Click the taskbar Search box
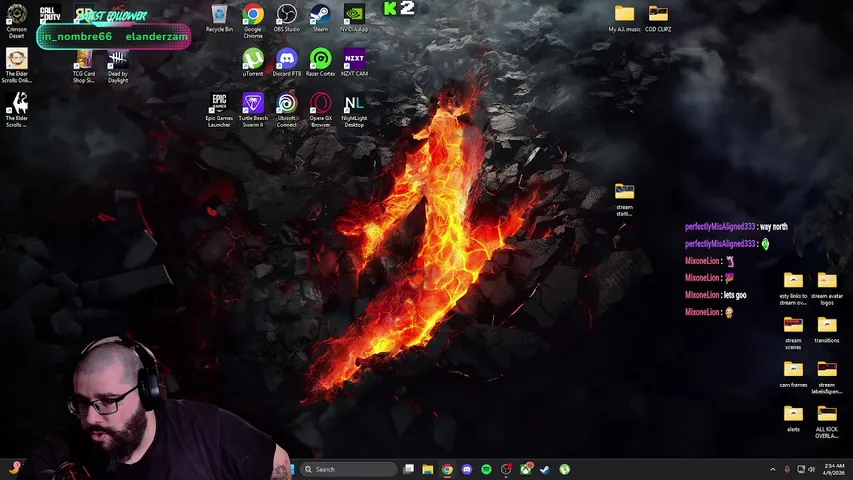The image size is (853, 480). coord(348,469)
